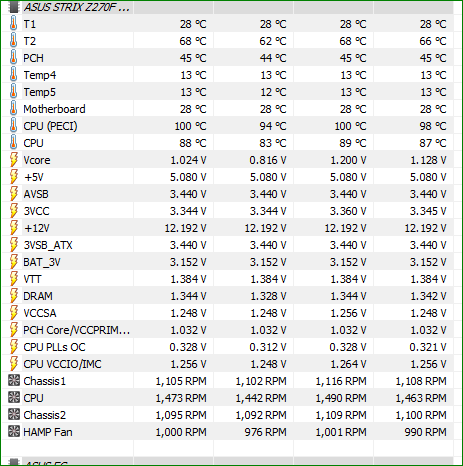The width and height of the screenshot is (463, 466).
Task: Click the voltage icon beside VCCSA
Action: coord(14,313)
